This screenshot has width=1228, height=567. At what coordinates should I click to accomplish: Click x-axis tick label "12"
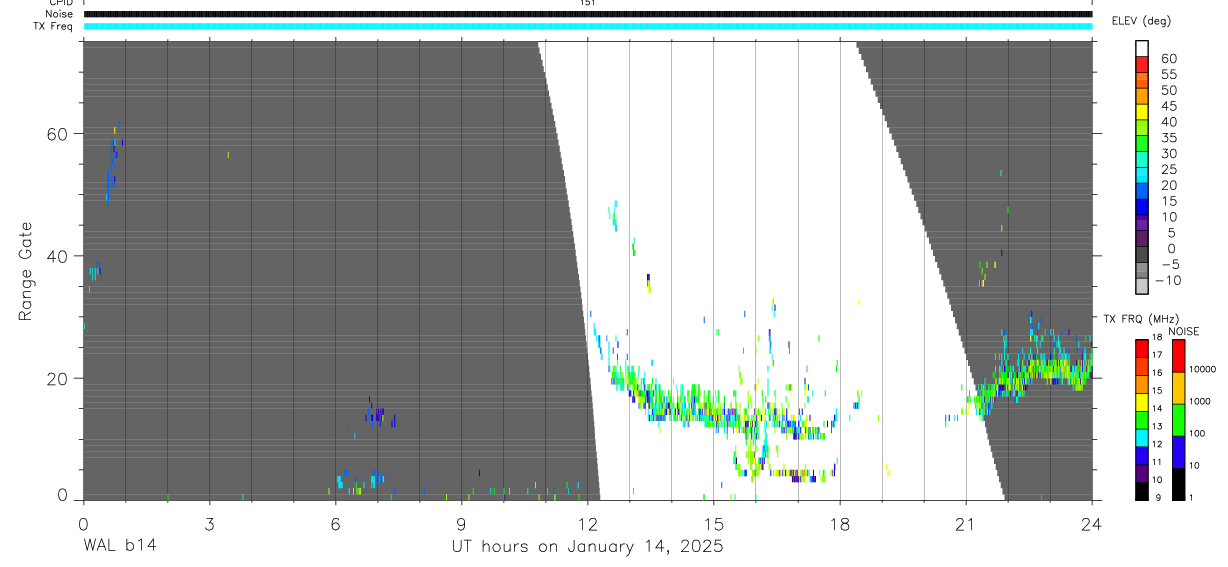[587, 523]
